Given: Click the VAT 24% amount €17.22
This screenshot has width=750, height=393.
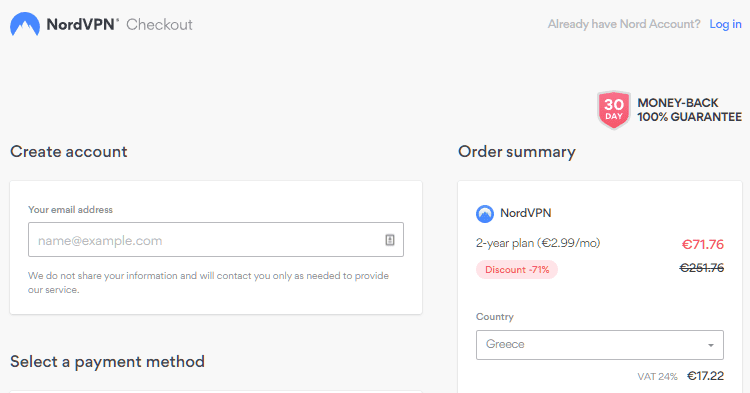Looking at the screenshot, I should coord(706,376).
